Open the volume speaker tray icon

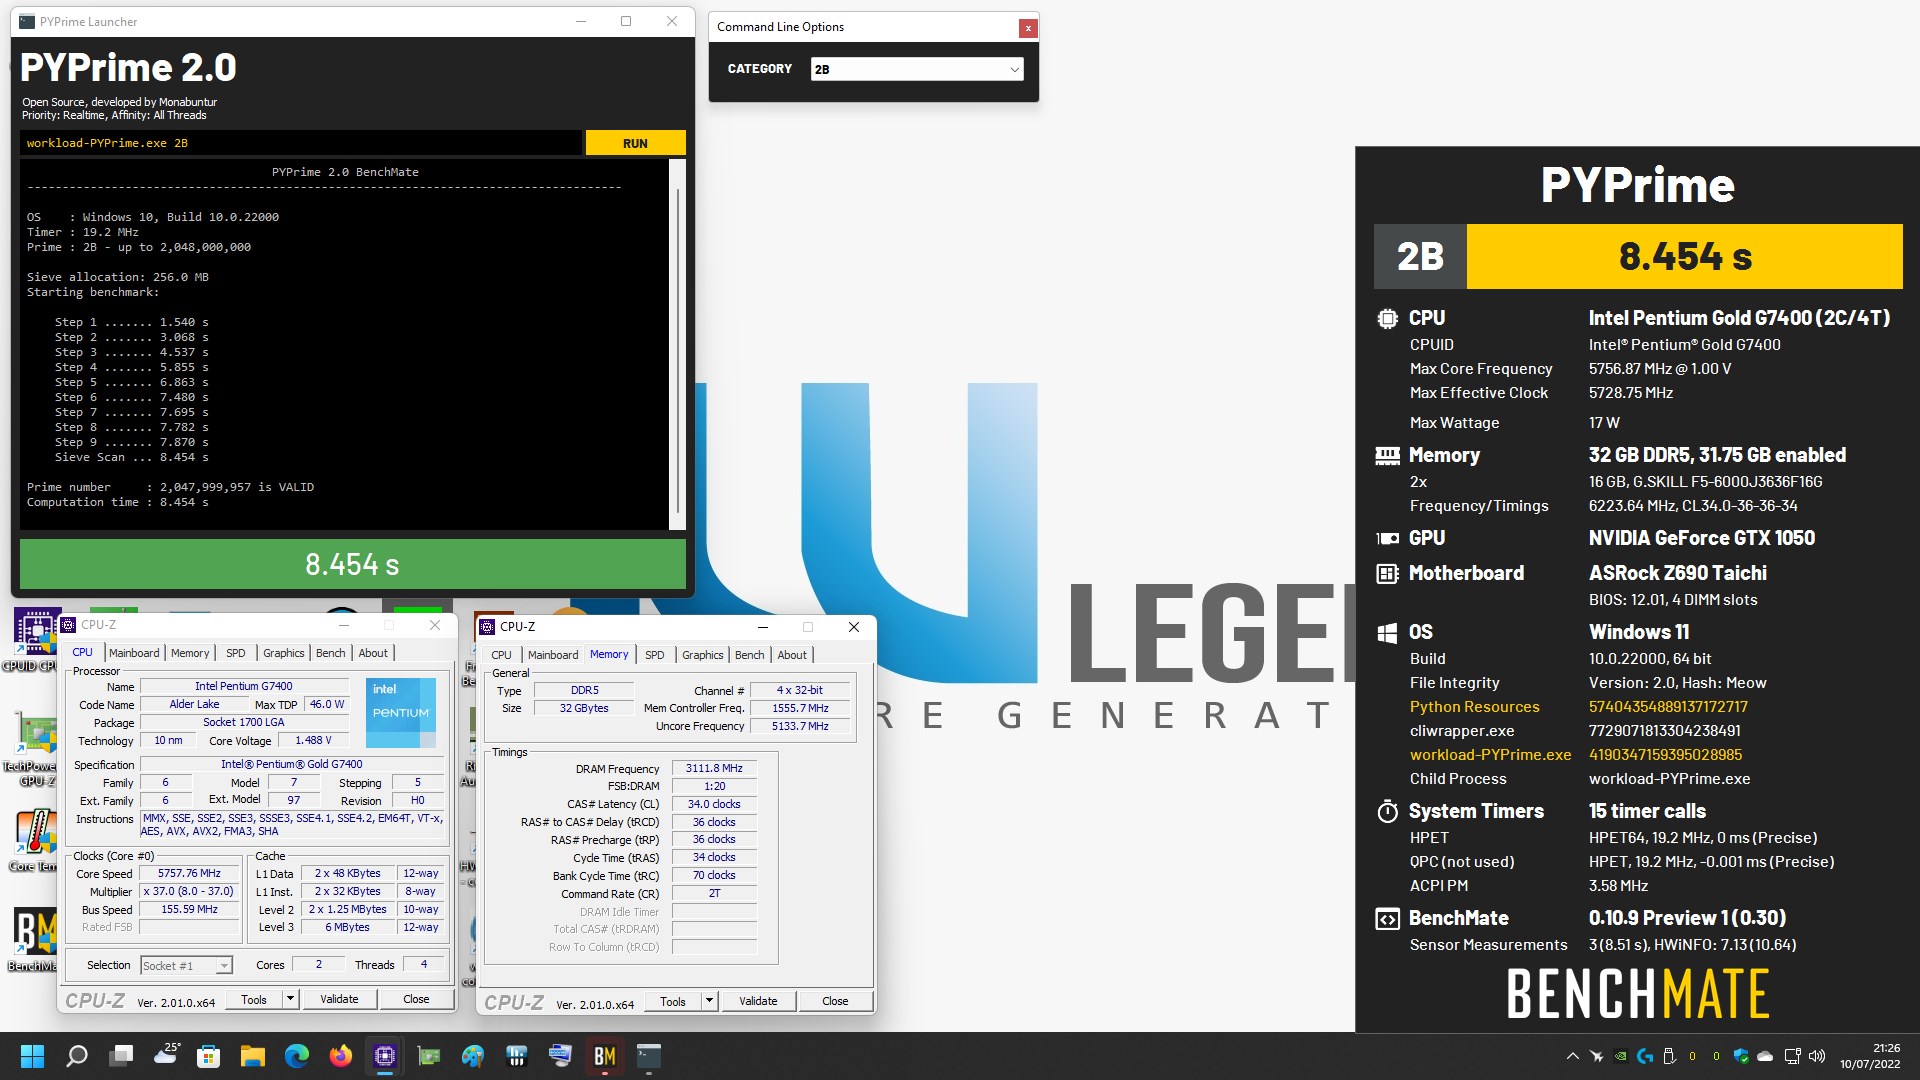pyautogui.click(x=1817, y=1056)
